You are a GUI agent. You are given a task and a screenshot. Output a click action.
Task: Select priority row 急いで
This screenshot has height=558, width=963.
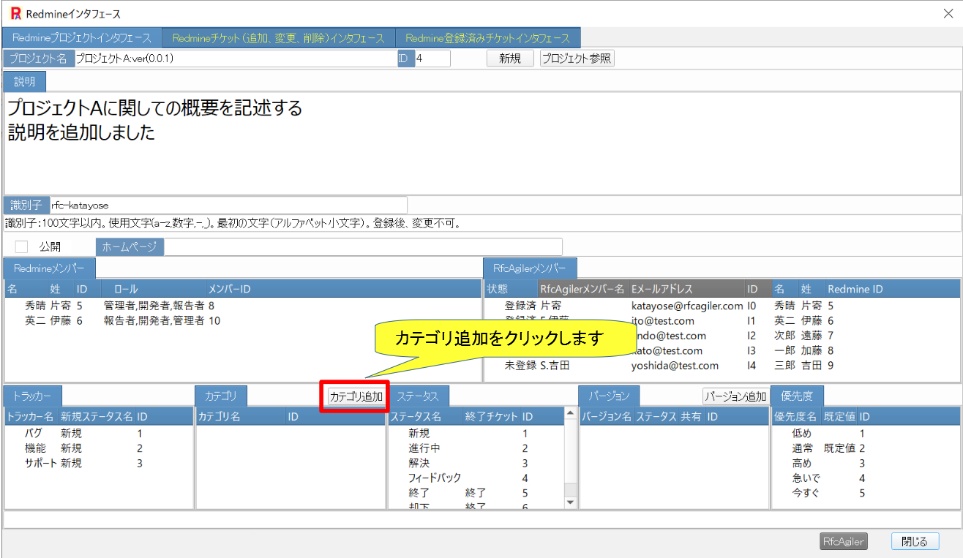tap(865, 478)
